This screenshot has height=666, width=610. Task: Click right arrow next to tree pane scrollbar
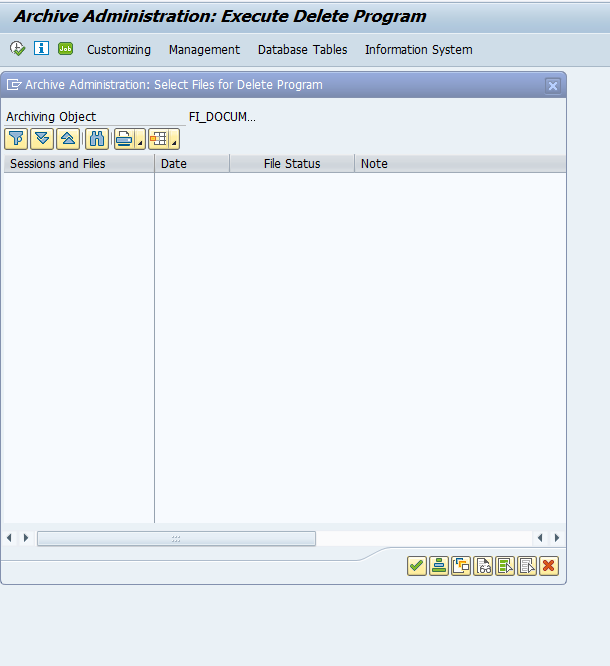(x=26, y=538)
